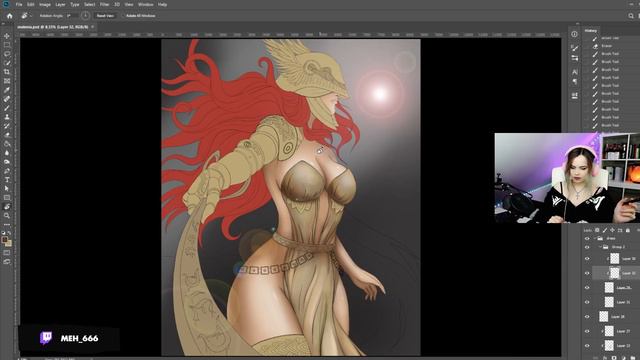Toggle visibility of the draw group
This screenshot has height=360, width=640.
(587, 238)
